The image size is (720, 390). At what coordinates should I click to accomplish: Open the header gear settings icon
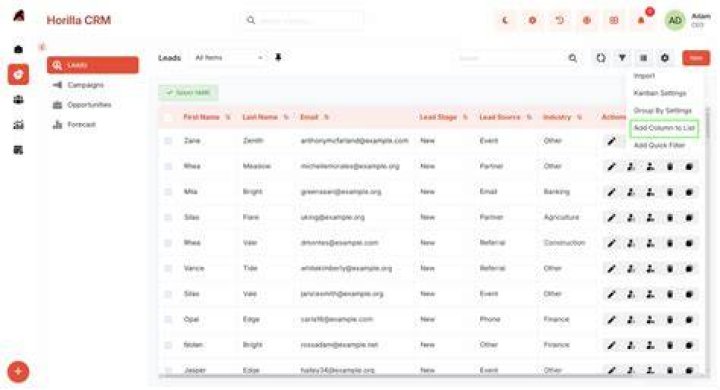point(532,20)
